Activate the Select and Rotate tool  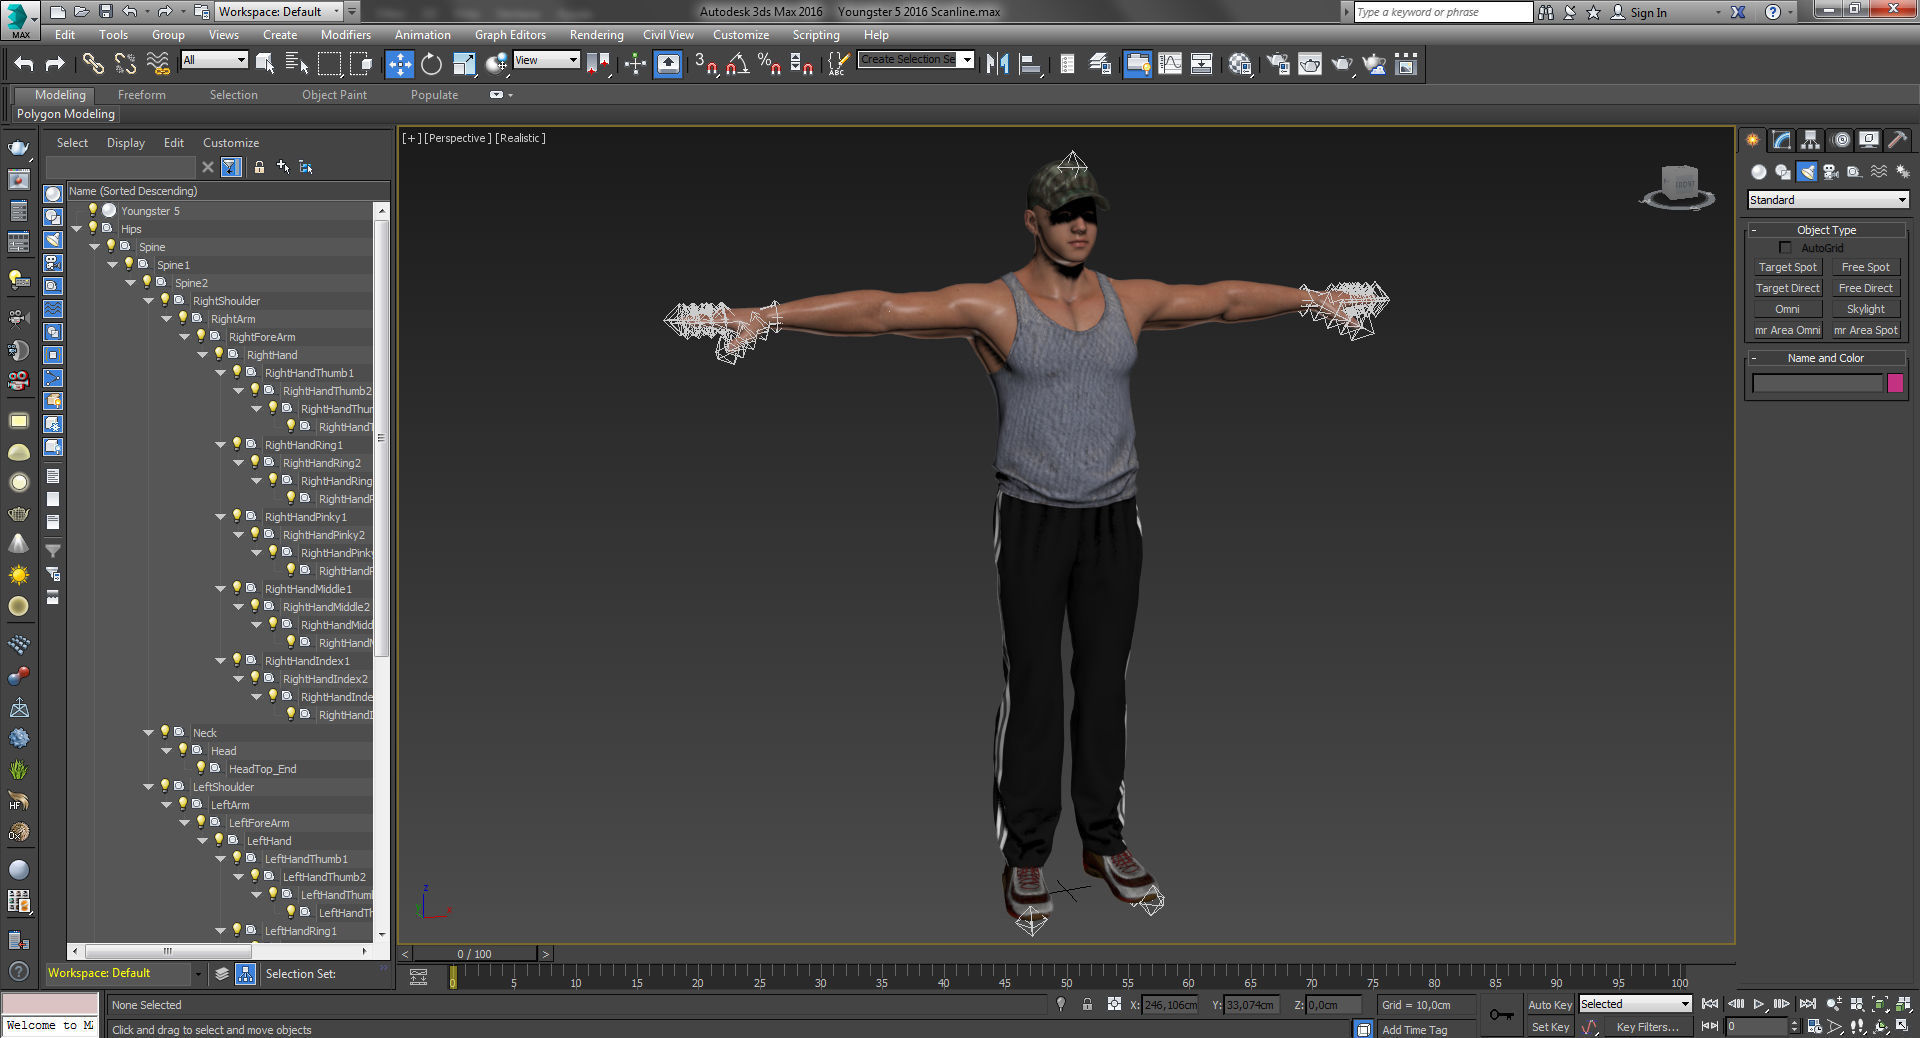click(x=431, y=64)
